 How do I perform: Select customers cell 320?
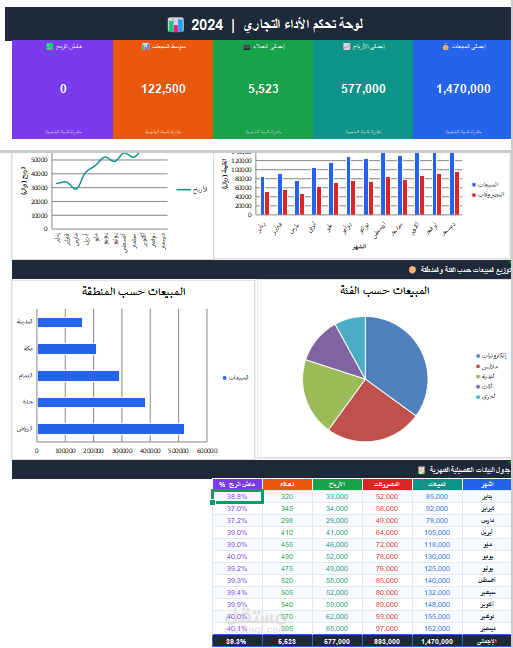(x=287, y=497)
